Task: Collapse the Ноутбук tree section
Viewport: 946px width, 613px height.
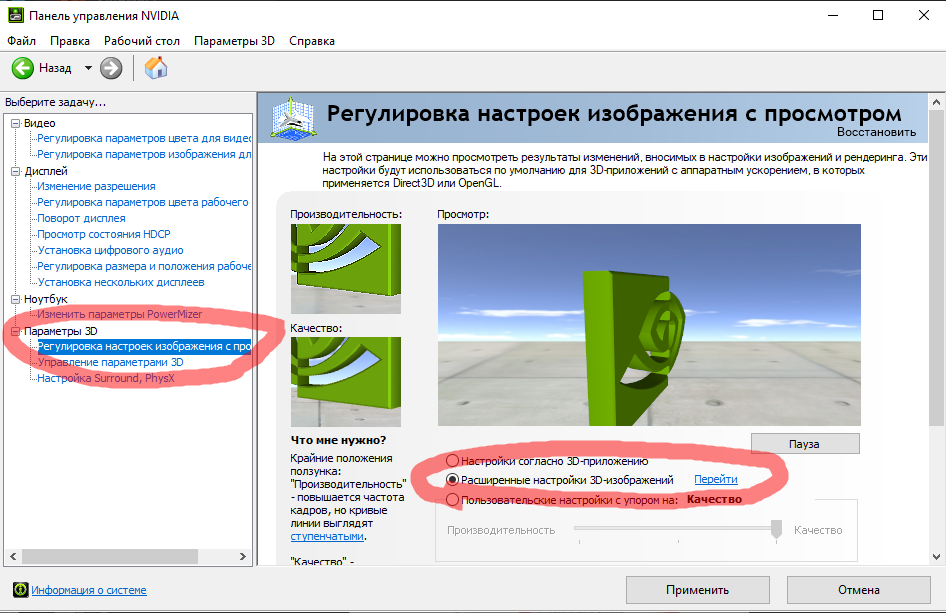Action: click(x=16, y=299)
